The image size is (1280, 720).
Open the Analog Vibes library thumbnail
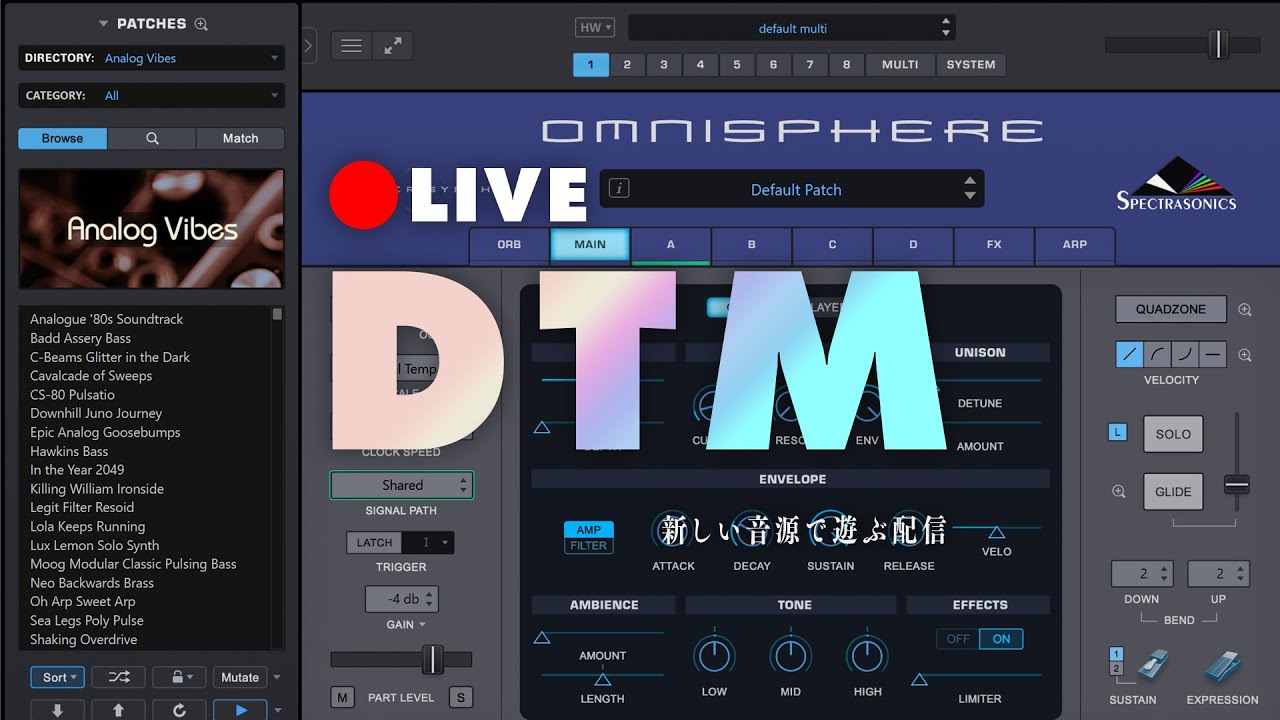[151, 229]
